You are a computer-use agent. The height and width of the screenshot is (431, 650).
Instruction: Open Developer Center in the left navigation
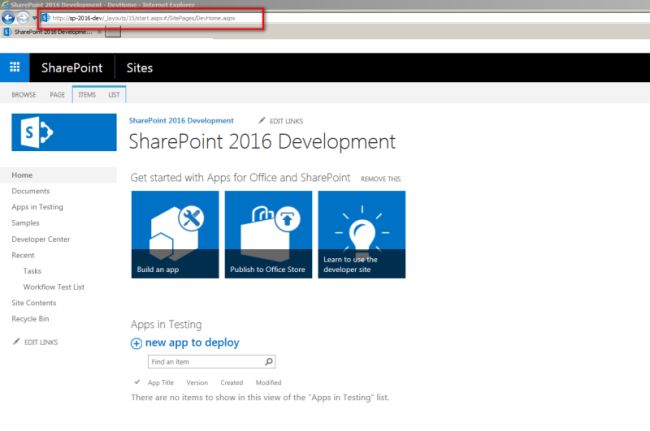[x=41, y=239]
